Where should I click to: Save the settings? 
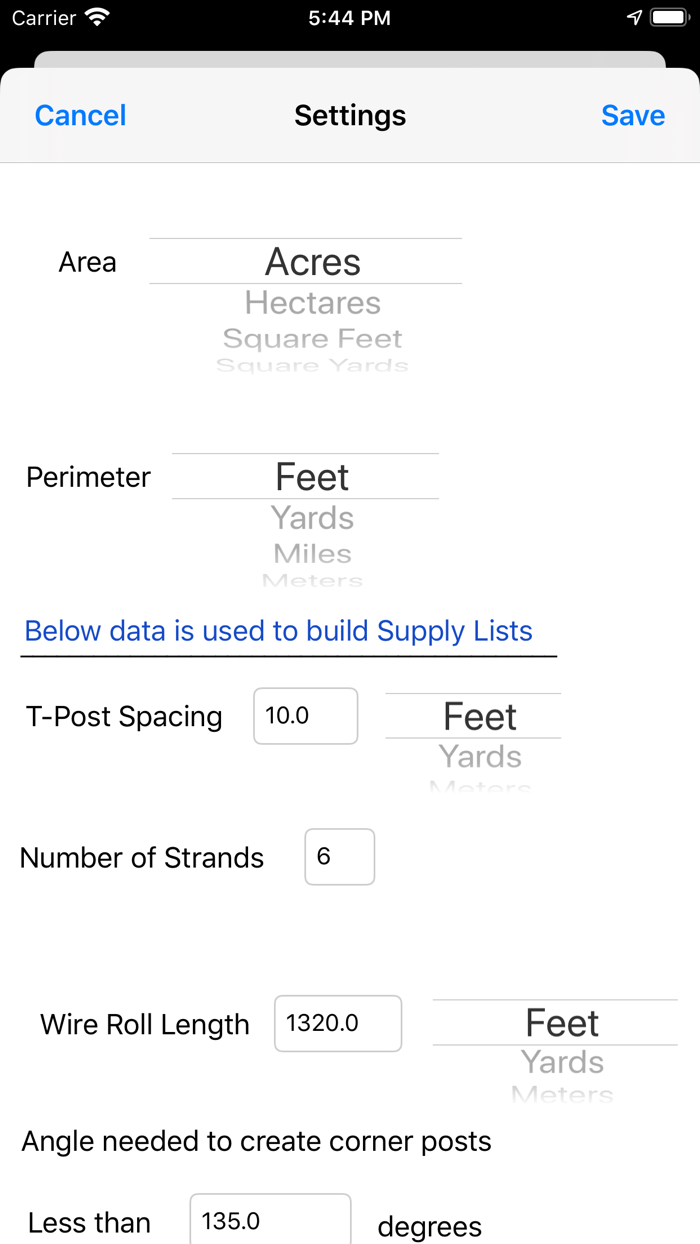(x=632, y=116)
